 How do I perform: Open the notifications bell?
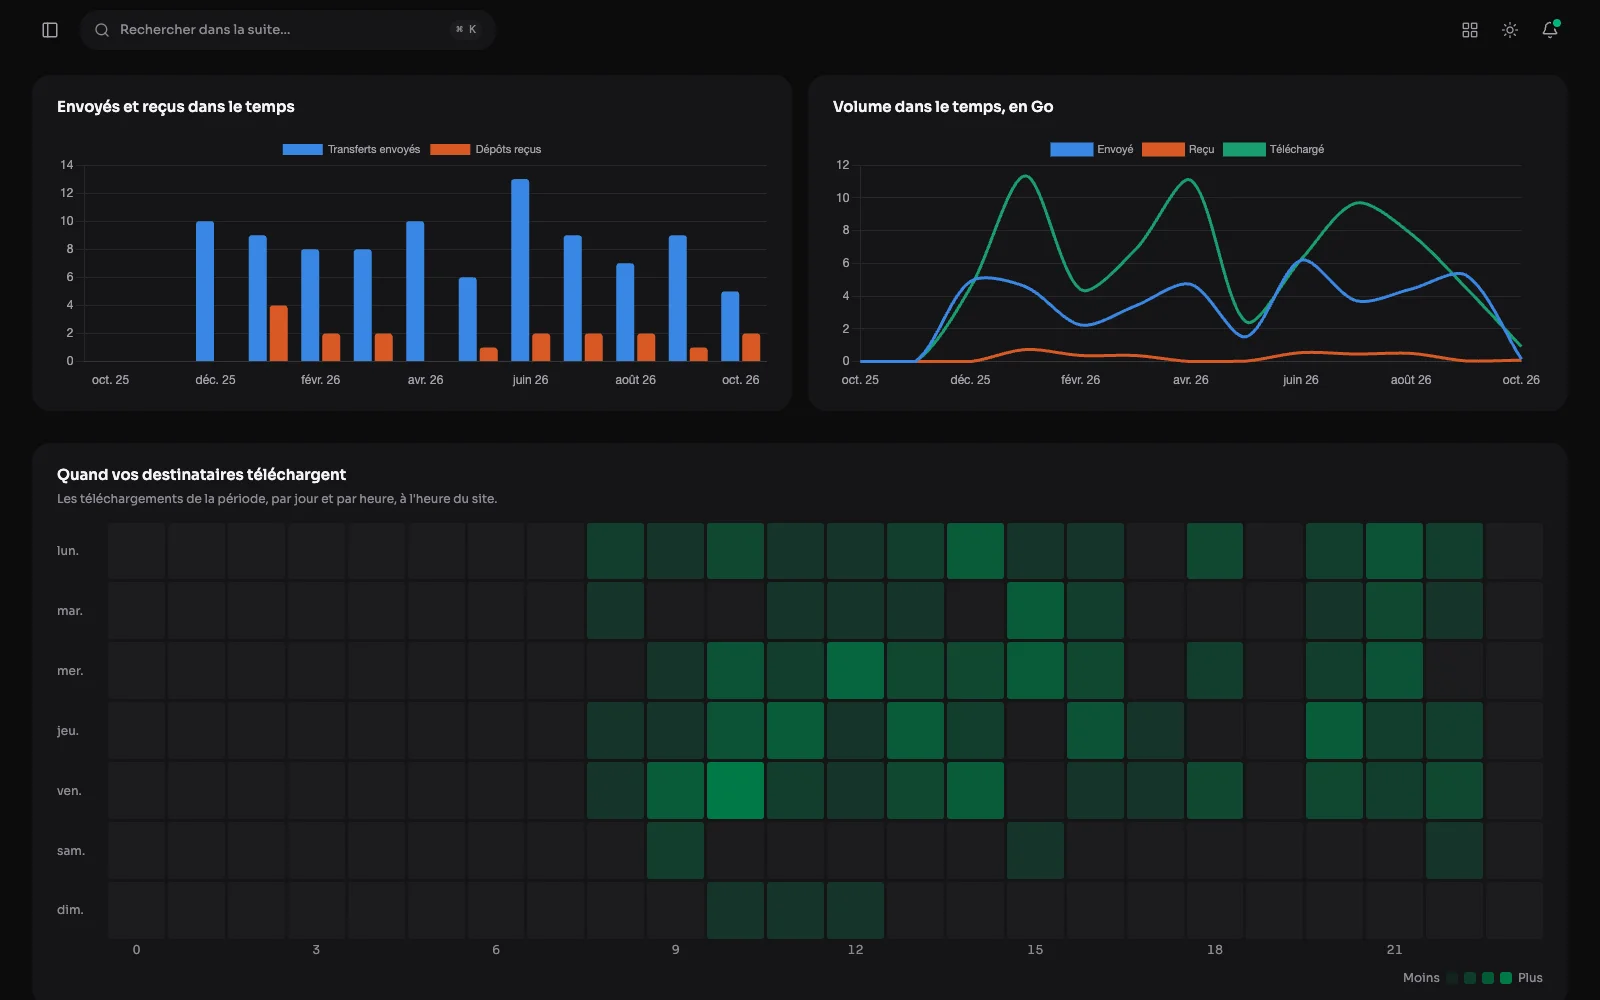click(x=1550, y=30)
